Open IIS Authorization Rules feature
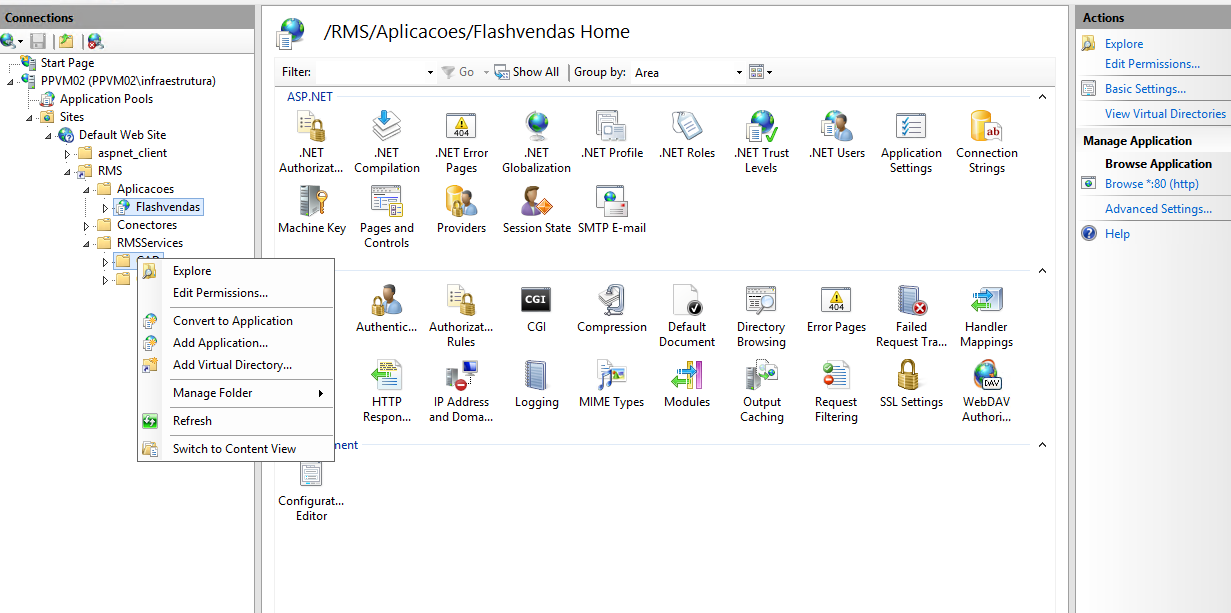1231x613 pixels. click(x=461, y=316)
